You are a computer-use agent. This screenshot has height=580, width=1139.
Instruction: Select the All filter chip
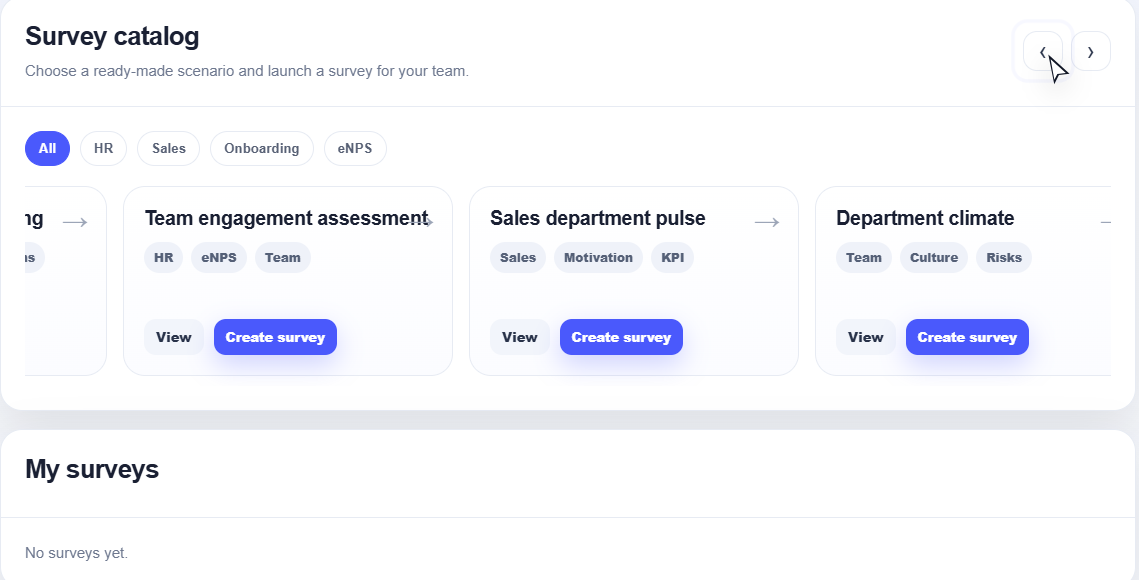coord(47,148)
